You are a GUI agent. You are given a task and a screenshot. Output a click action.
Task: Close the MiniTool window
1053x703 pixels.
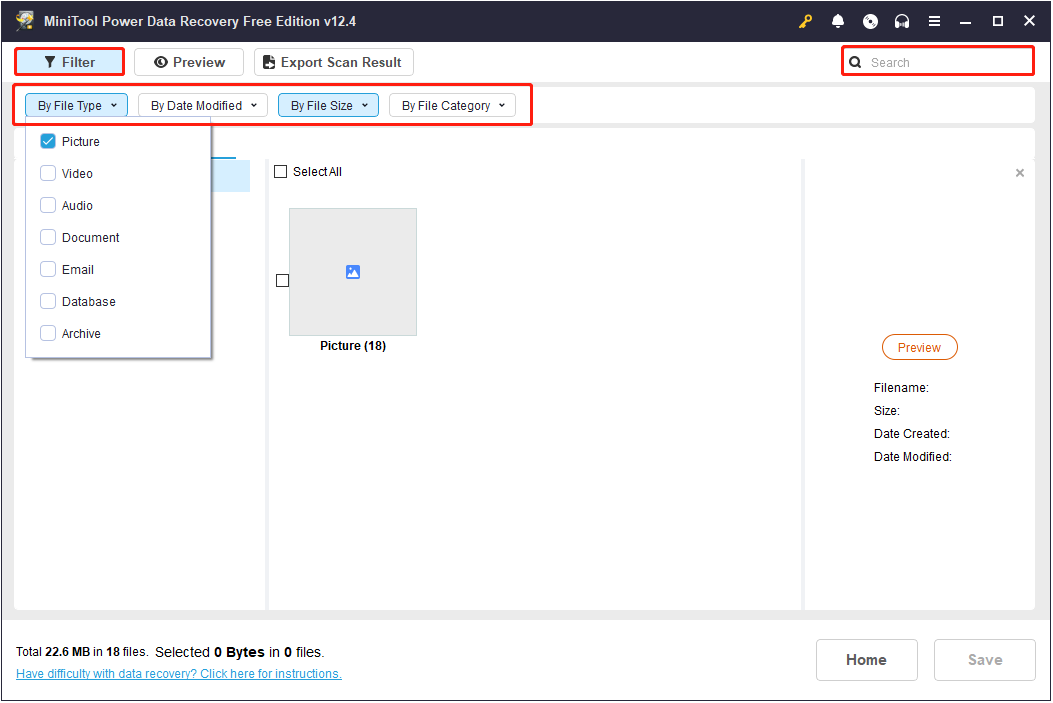1029,21
